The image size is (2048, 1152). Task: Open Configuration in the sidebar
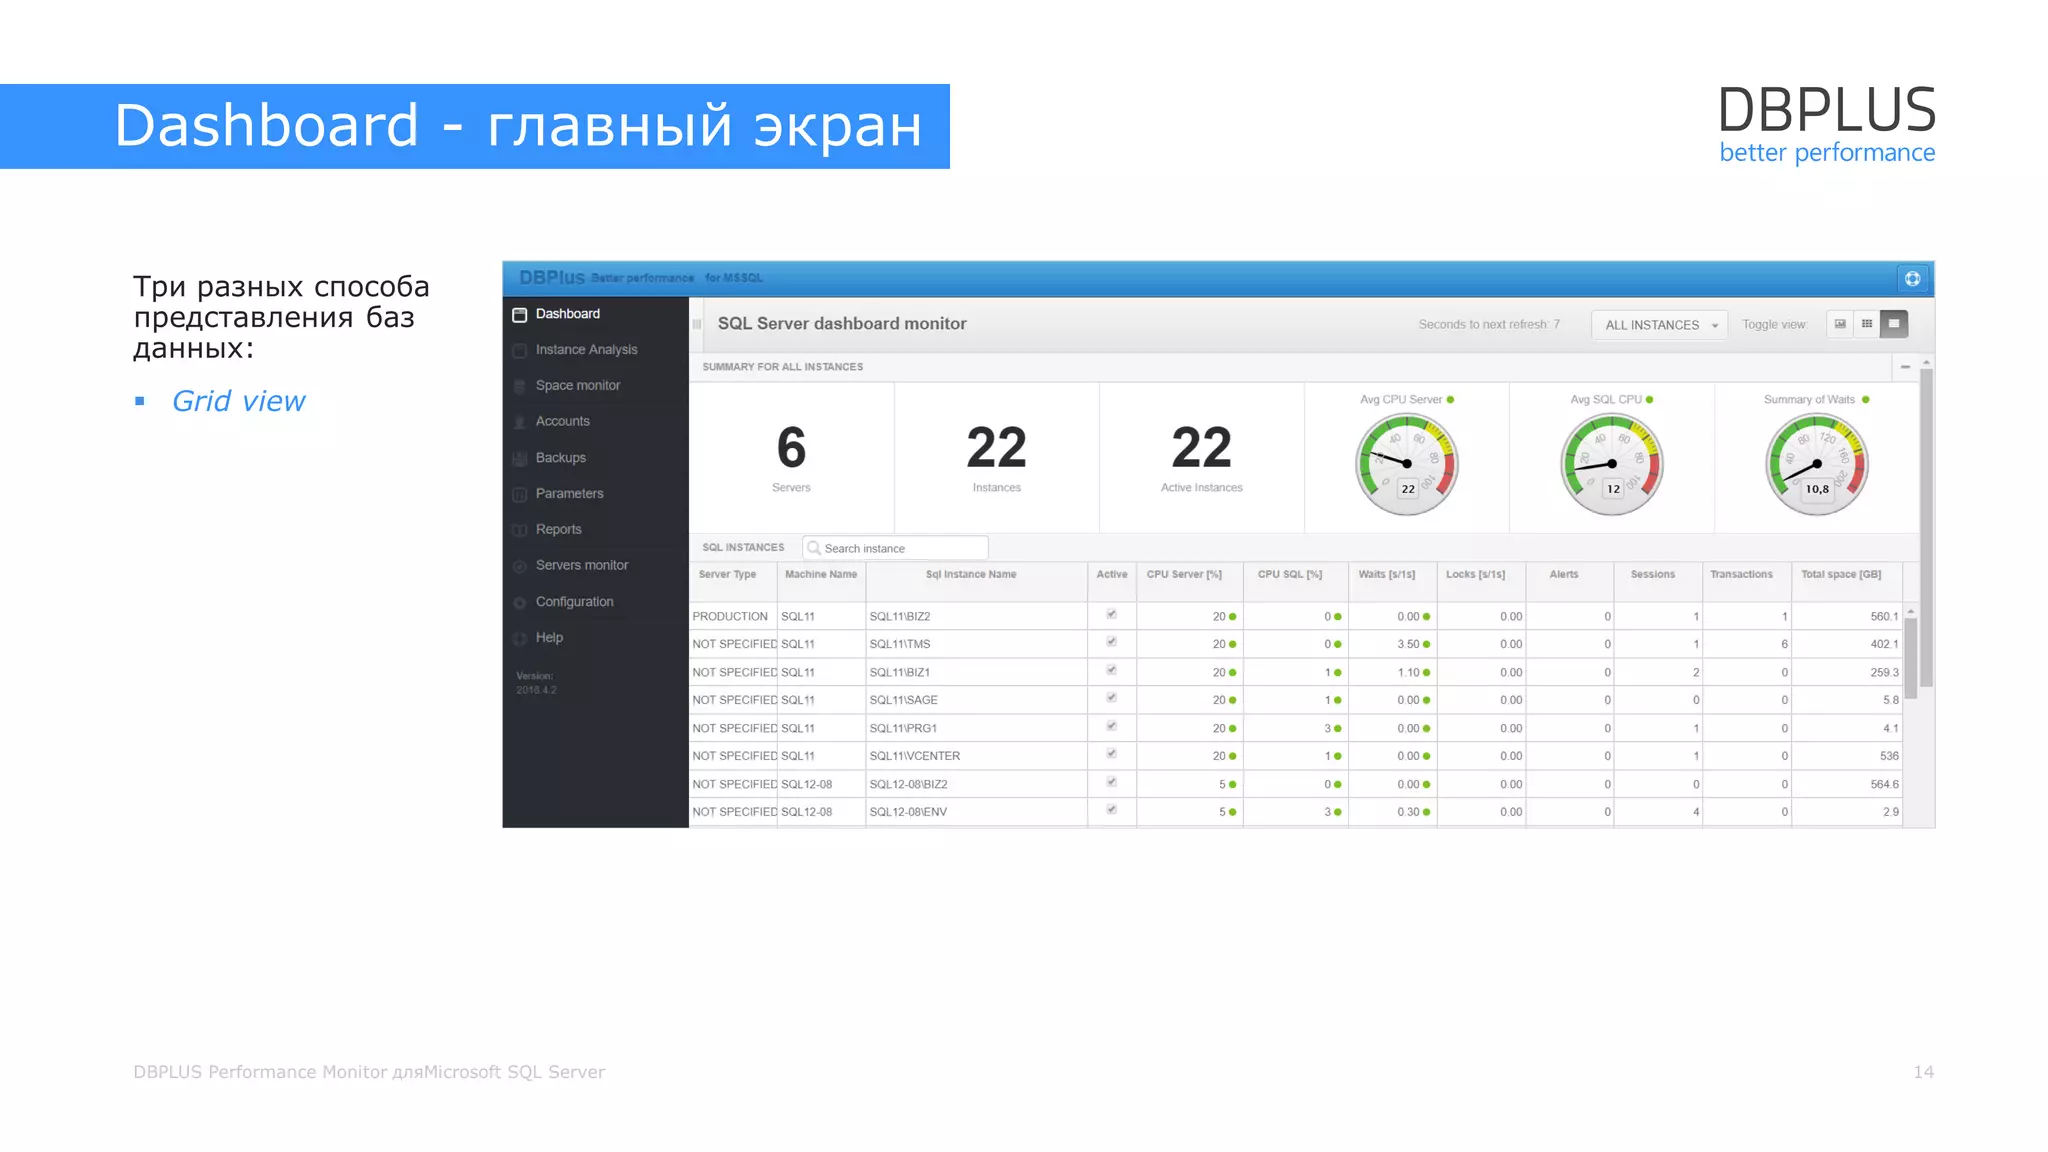(x=574, y=602)
